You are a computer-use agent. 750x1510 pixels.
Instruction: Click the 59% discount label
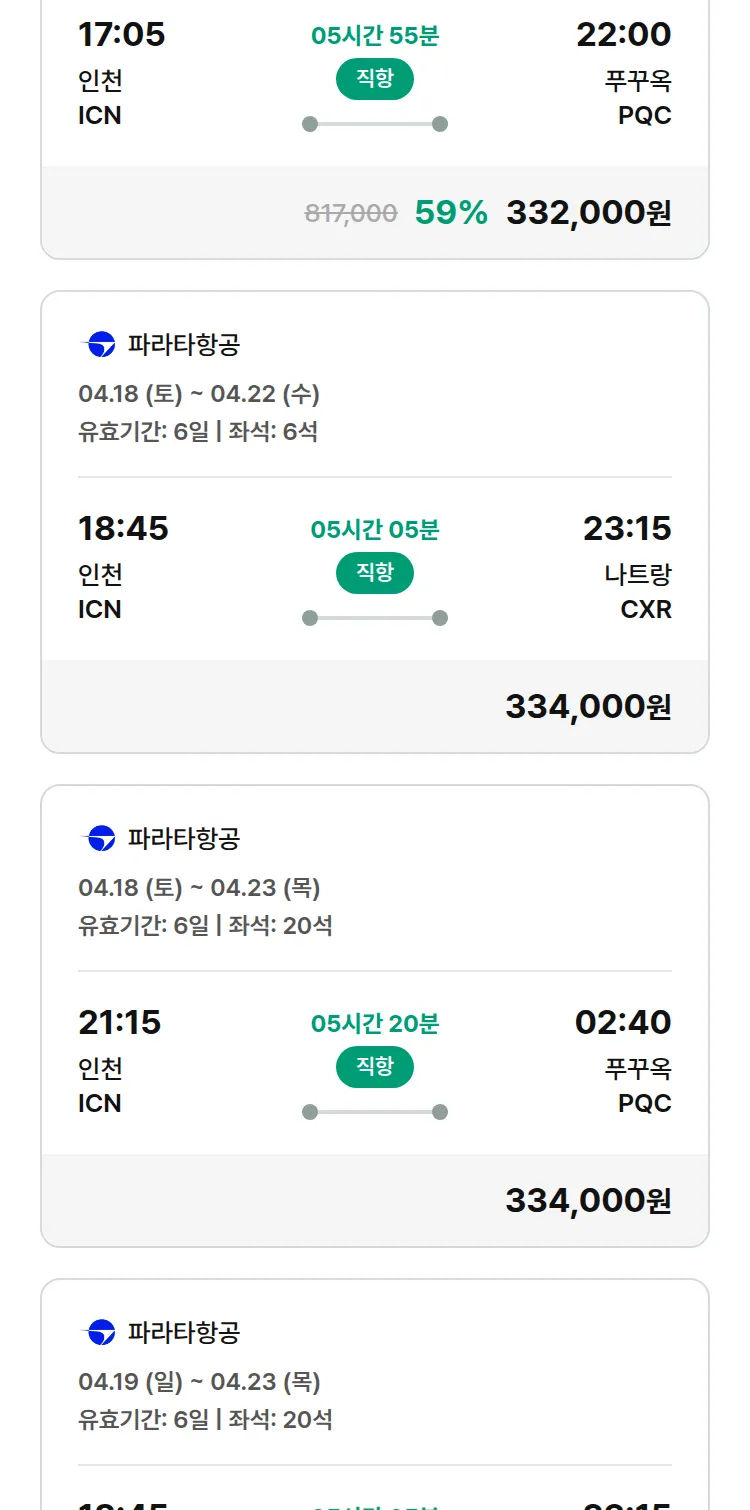(451, 213)
